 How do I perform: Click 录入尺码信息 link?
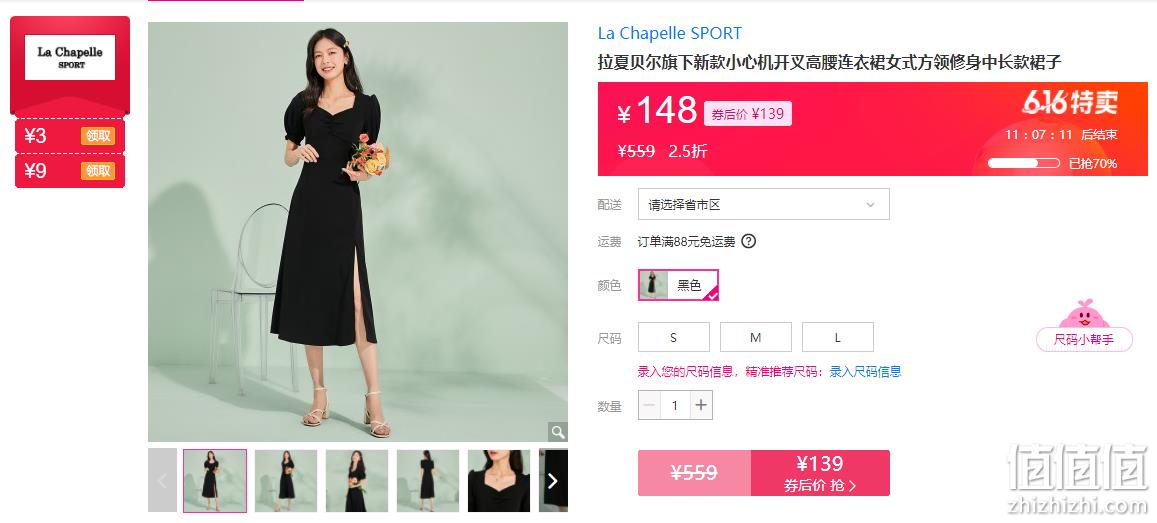coord(866,371)
